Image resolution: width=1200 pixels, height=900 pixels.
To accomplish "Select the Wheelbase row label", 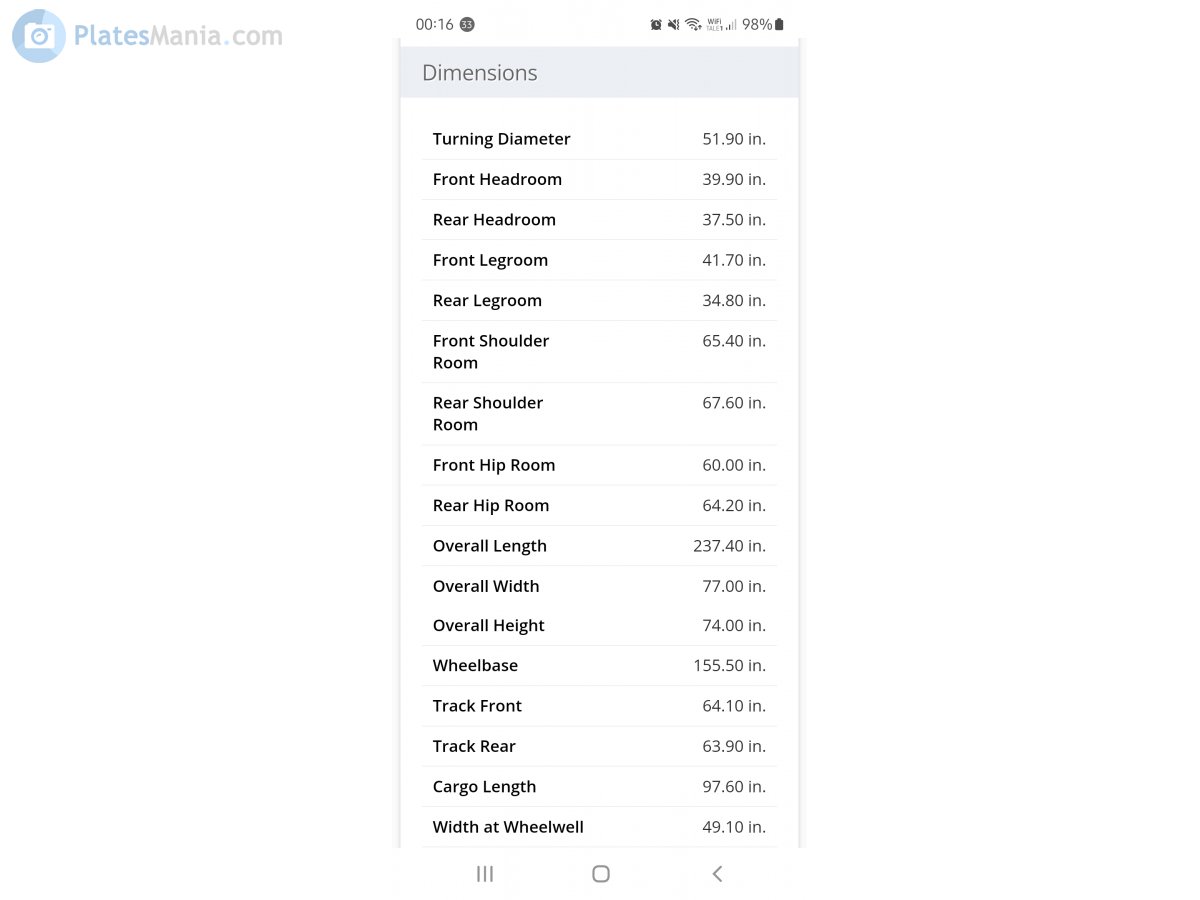I will click(475, 665).
